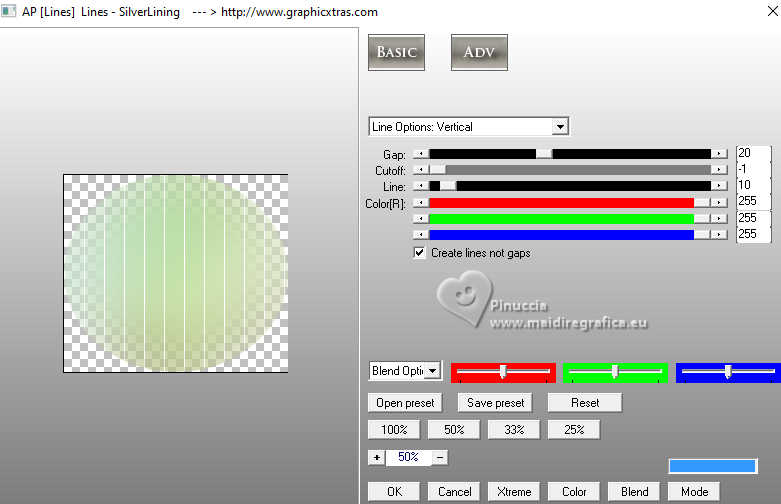The width and height of the screenshot is (781, 504).
Task: Click the Save preset button
Action: click(x=495, y=403)
